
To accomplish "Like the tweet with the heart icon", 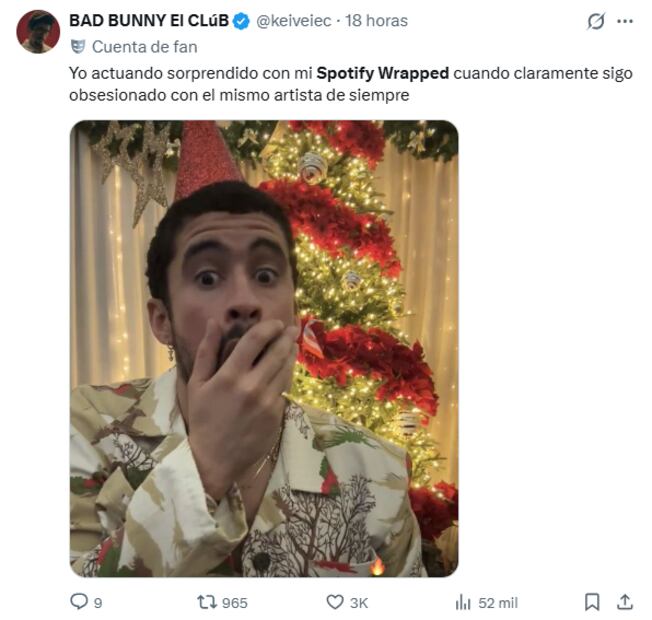I will pos(335,602).
